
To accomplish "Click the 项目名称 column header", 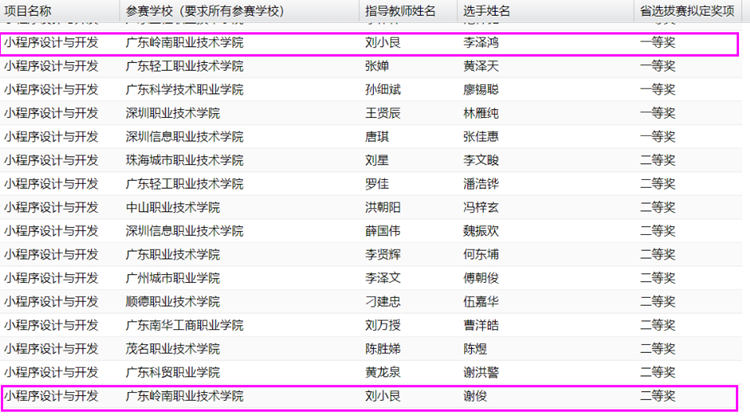I will (x=28, y=10).
